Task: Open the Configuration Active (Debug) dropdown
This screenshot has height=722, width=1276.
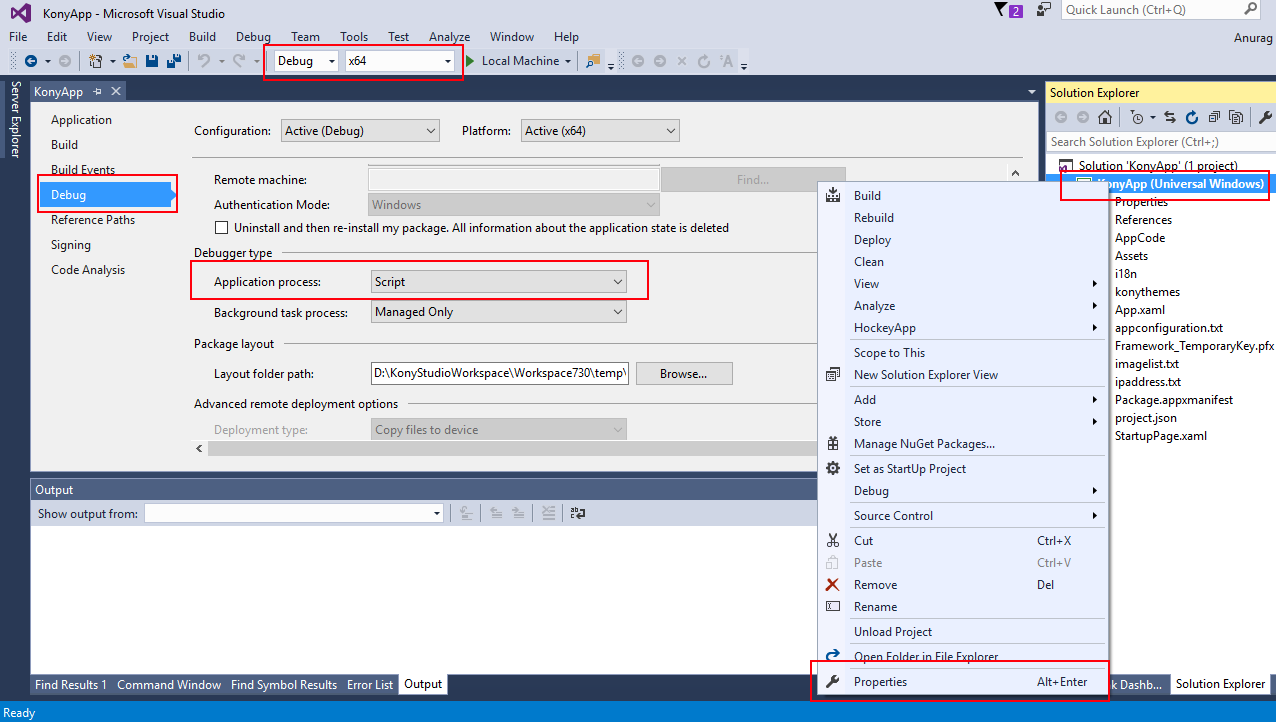Action: point(360,130)
